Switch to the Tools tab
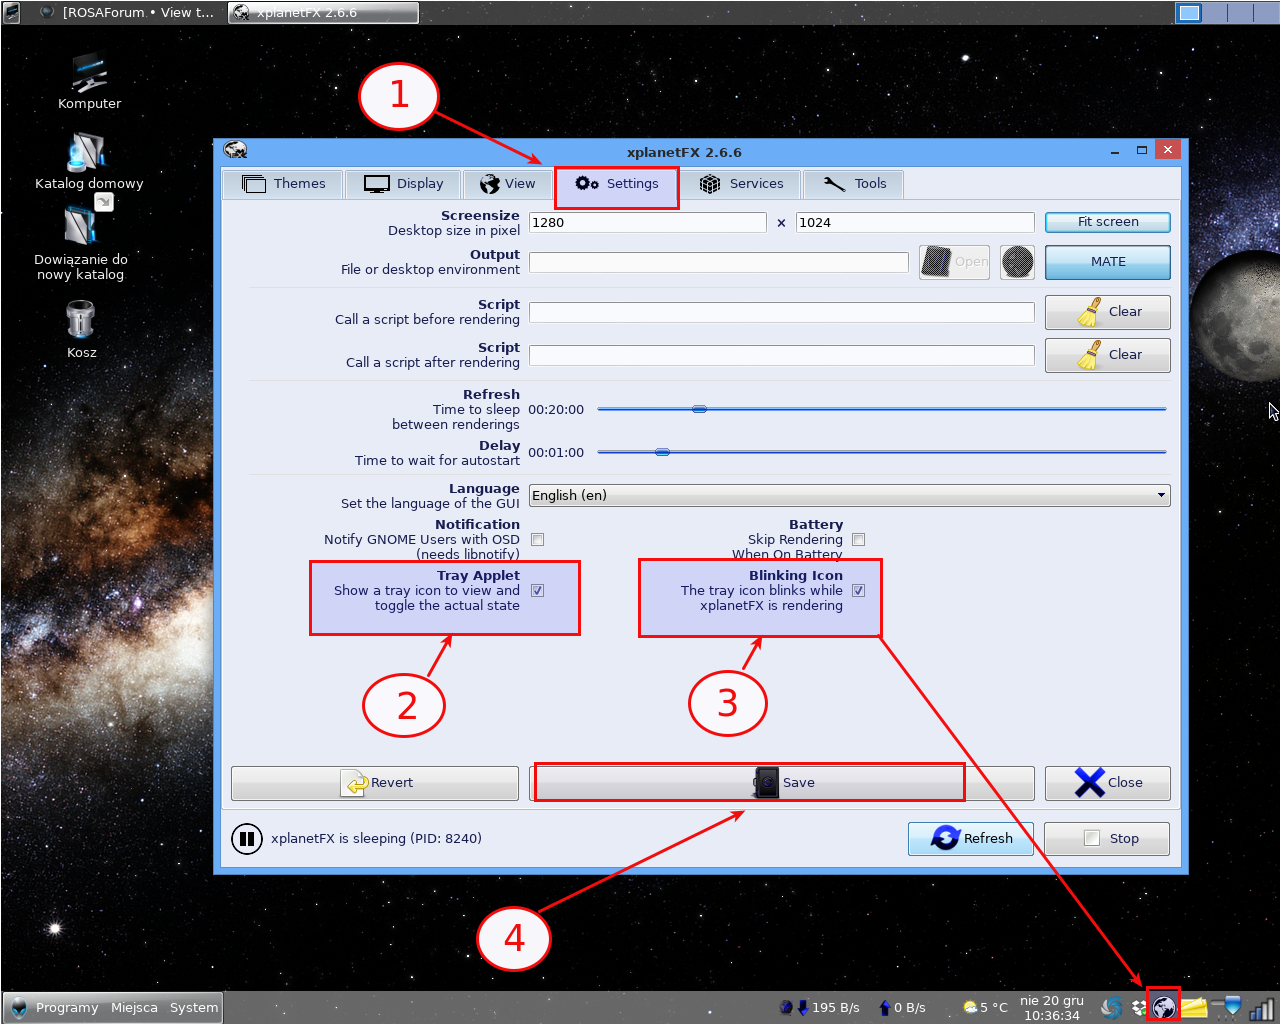Viewport: 1280px width, 1024px height. click(x=854, y=184)
